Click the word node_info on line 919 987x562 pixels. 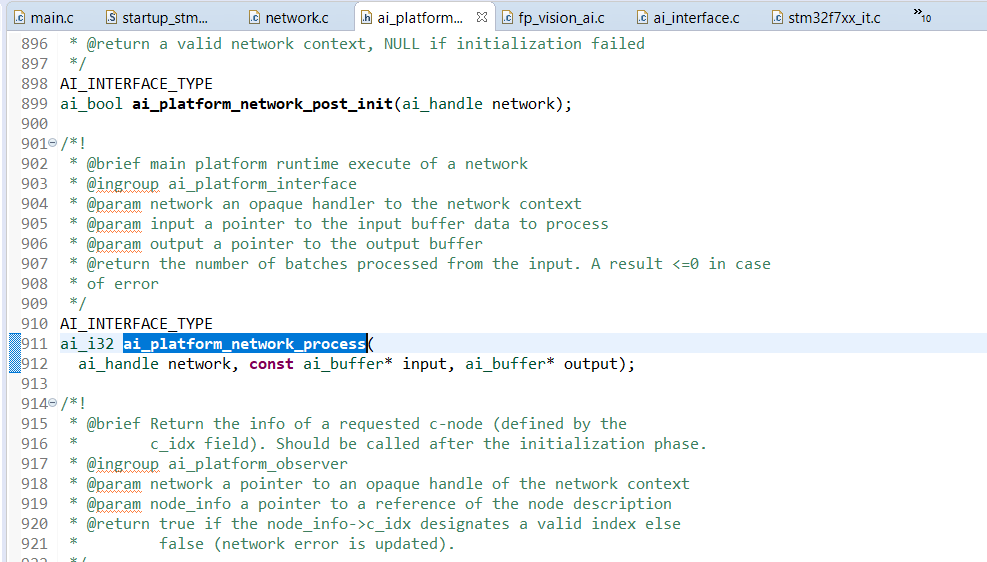click(x=191, y=504)
